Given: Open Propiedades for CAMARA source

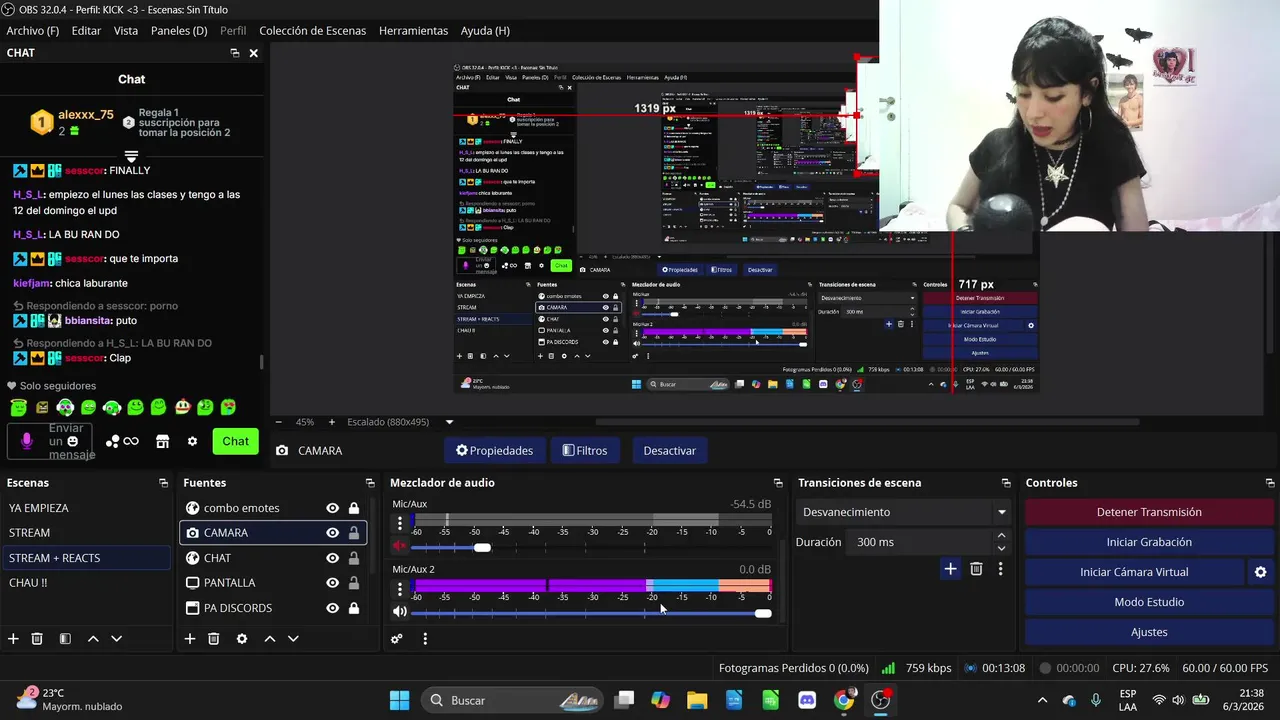Looking at the screenshot, I should (494, 451).
